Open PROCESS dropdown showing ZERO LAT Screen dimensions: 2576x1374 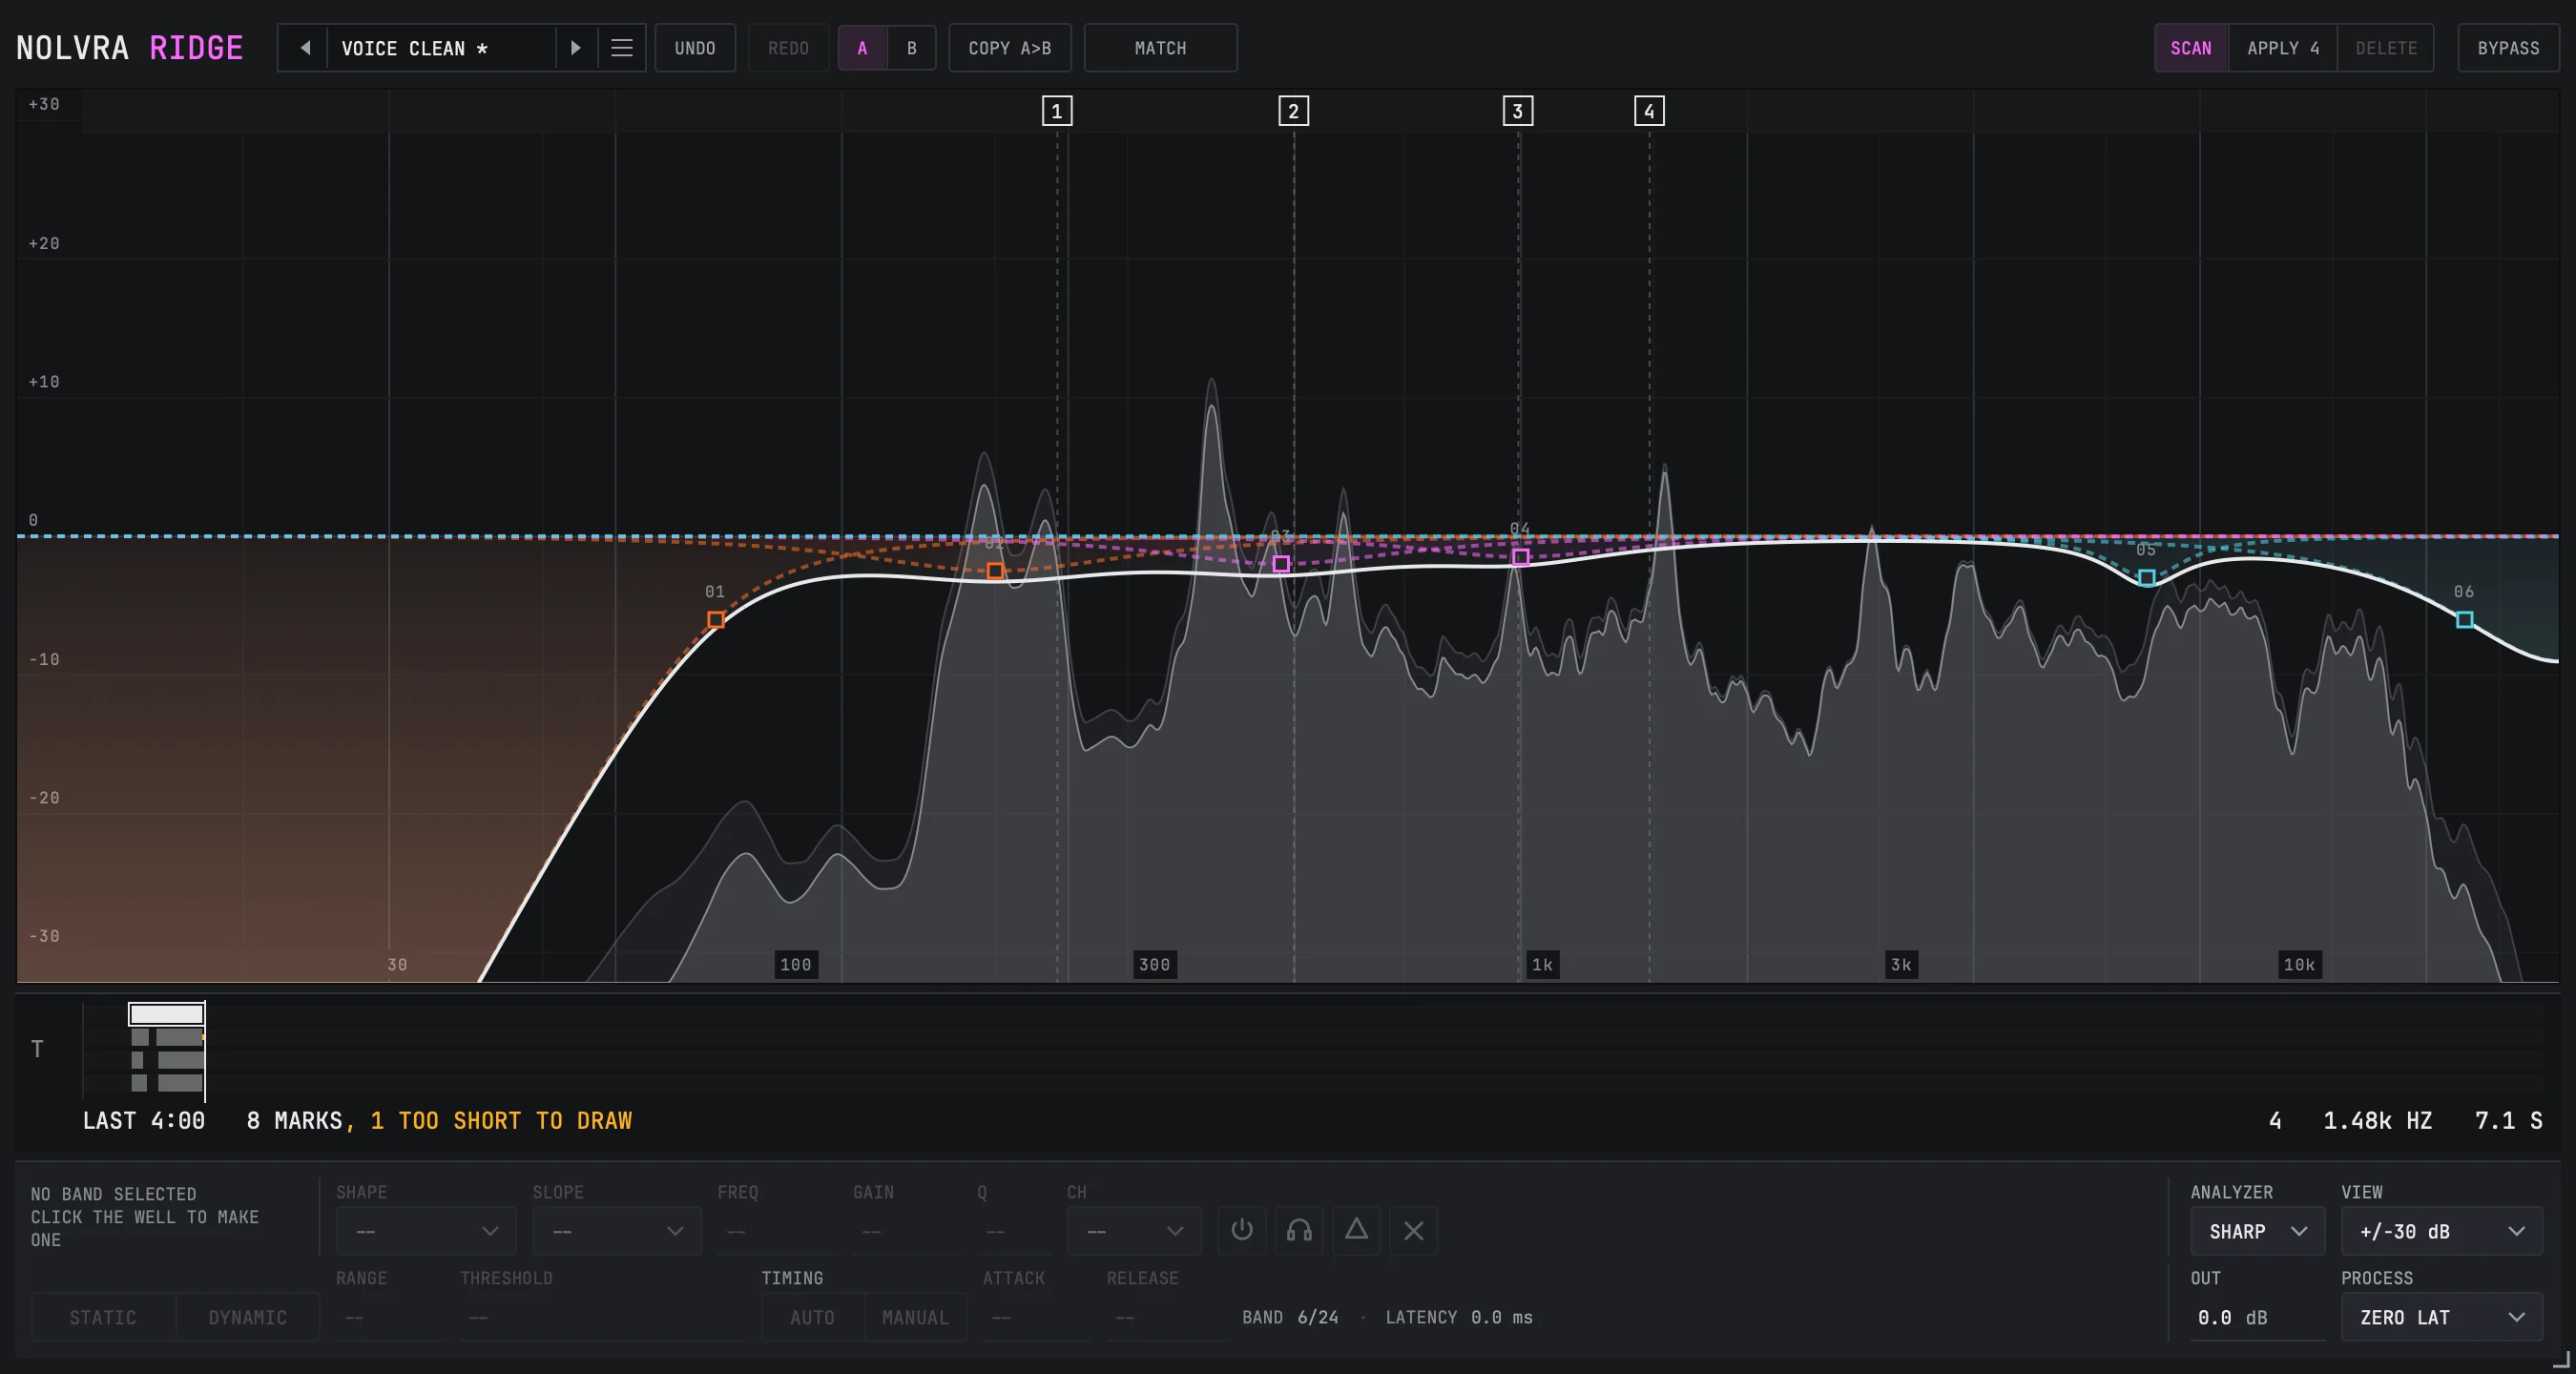click(2441, 1317)
